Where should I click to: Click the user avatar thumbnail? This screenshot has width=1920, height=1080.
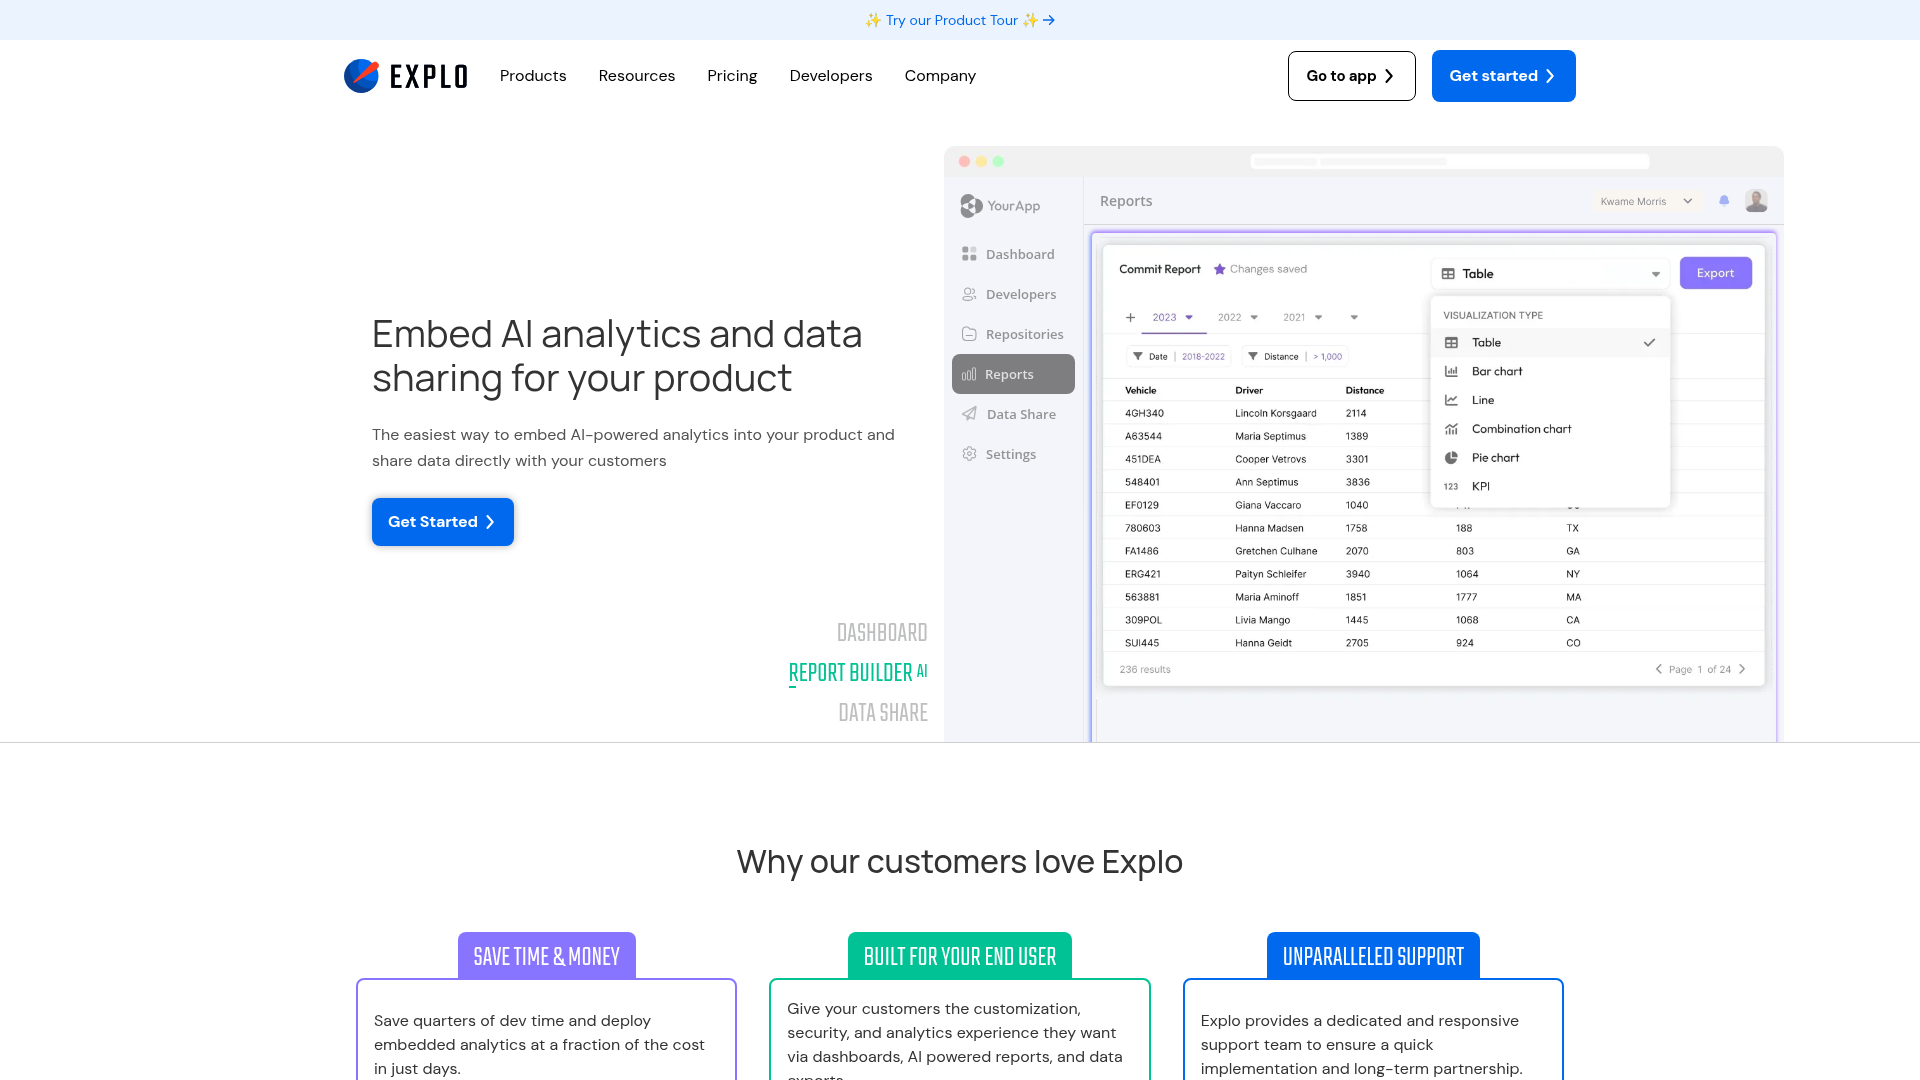(x=1756, y=201)
